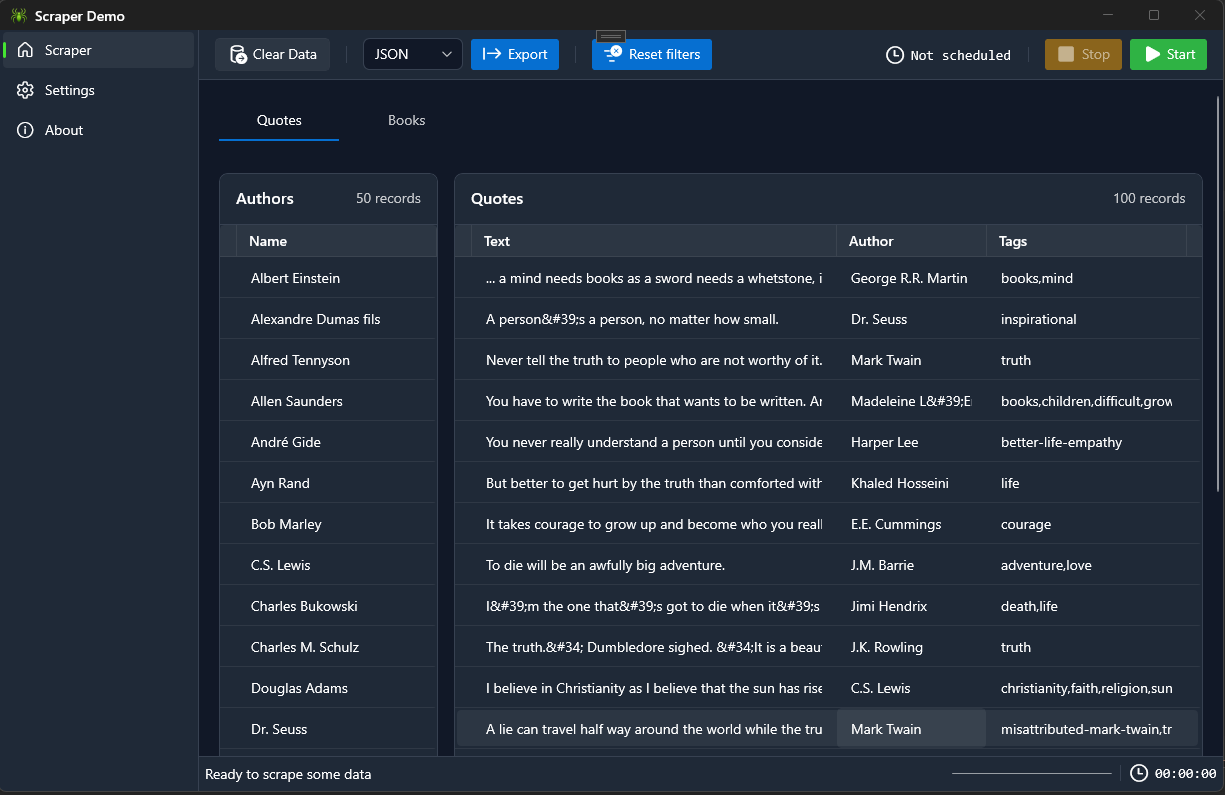Click the Clear Data button
This screenshot has height=795, width=1225.
click(273, 54)
